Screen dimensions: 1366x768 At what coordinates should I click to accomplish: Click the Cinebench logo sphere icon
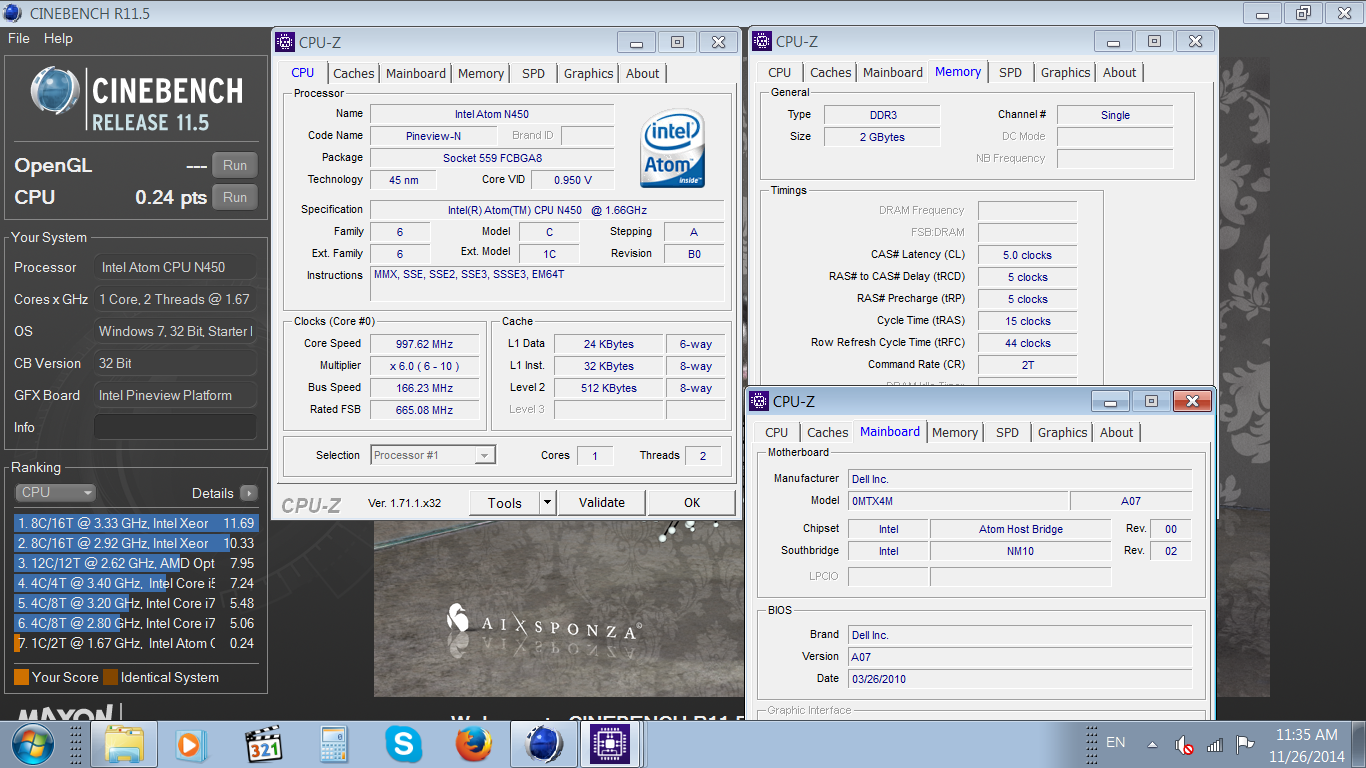click(x=55, y=93)
